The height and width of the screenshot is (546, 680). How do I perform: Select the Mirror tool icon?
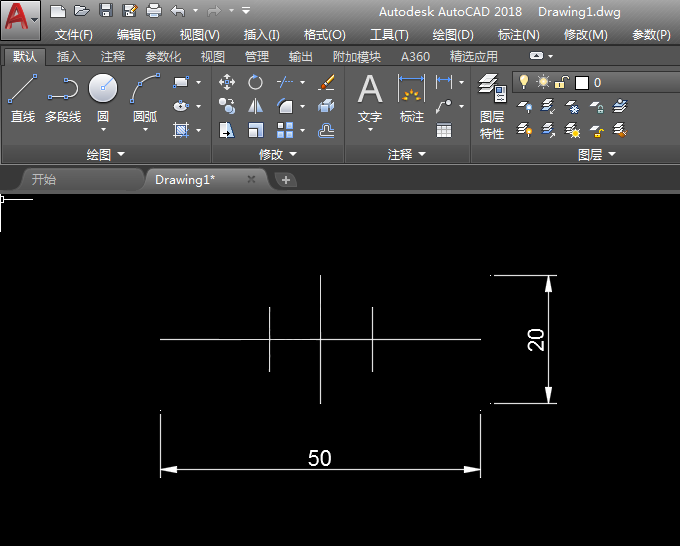(256, 106)
